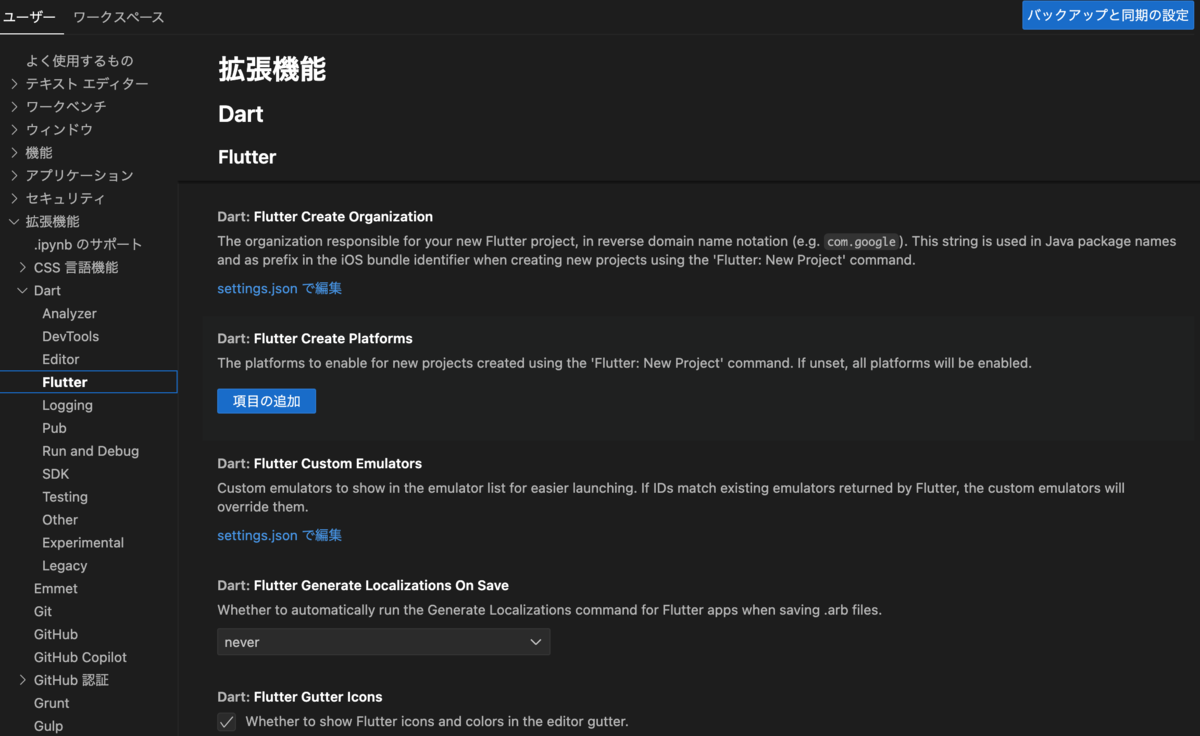Select Logging under Dart
This screenshot has height=736, width=1200.
[x=67, y=405]
